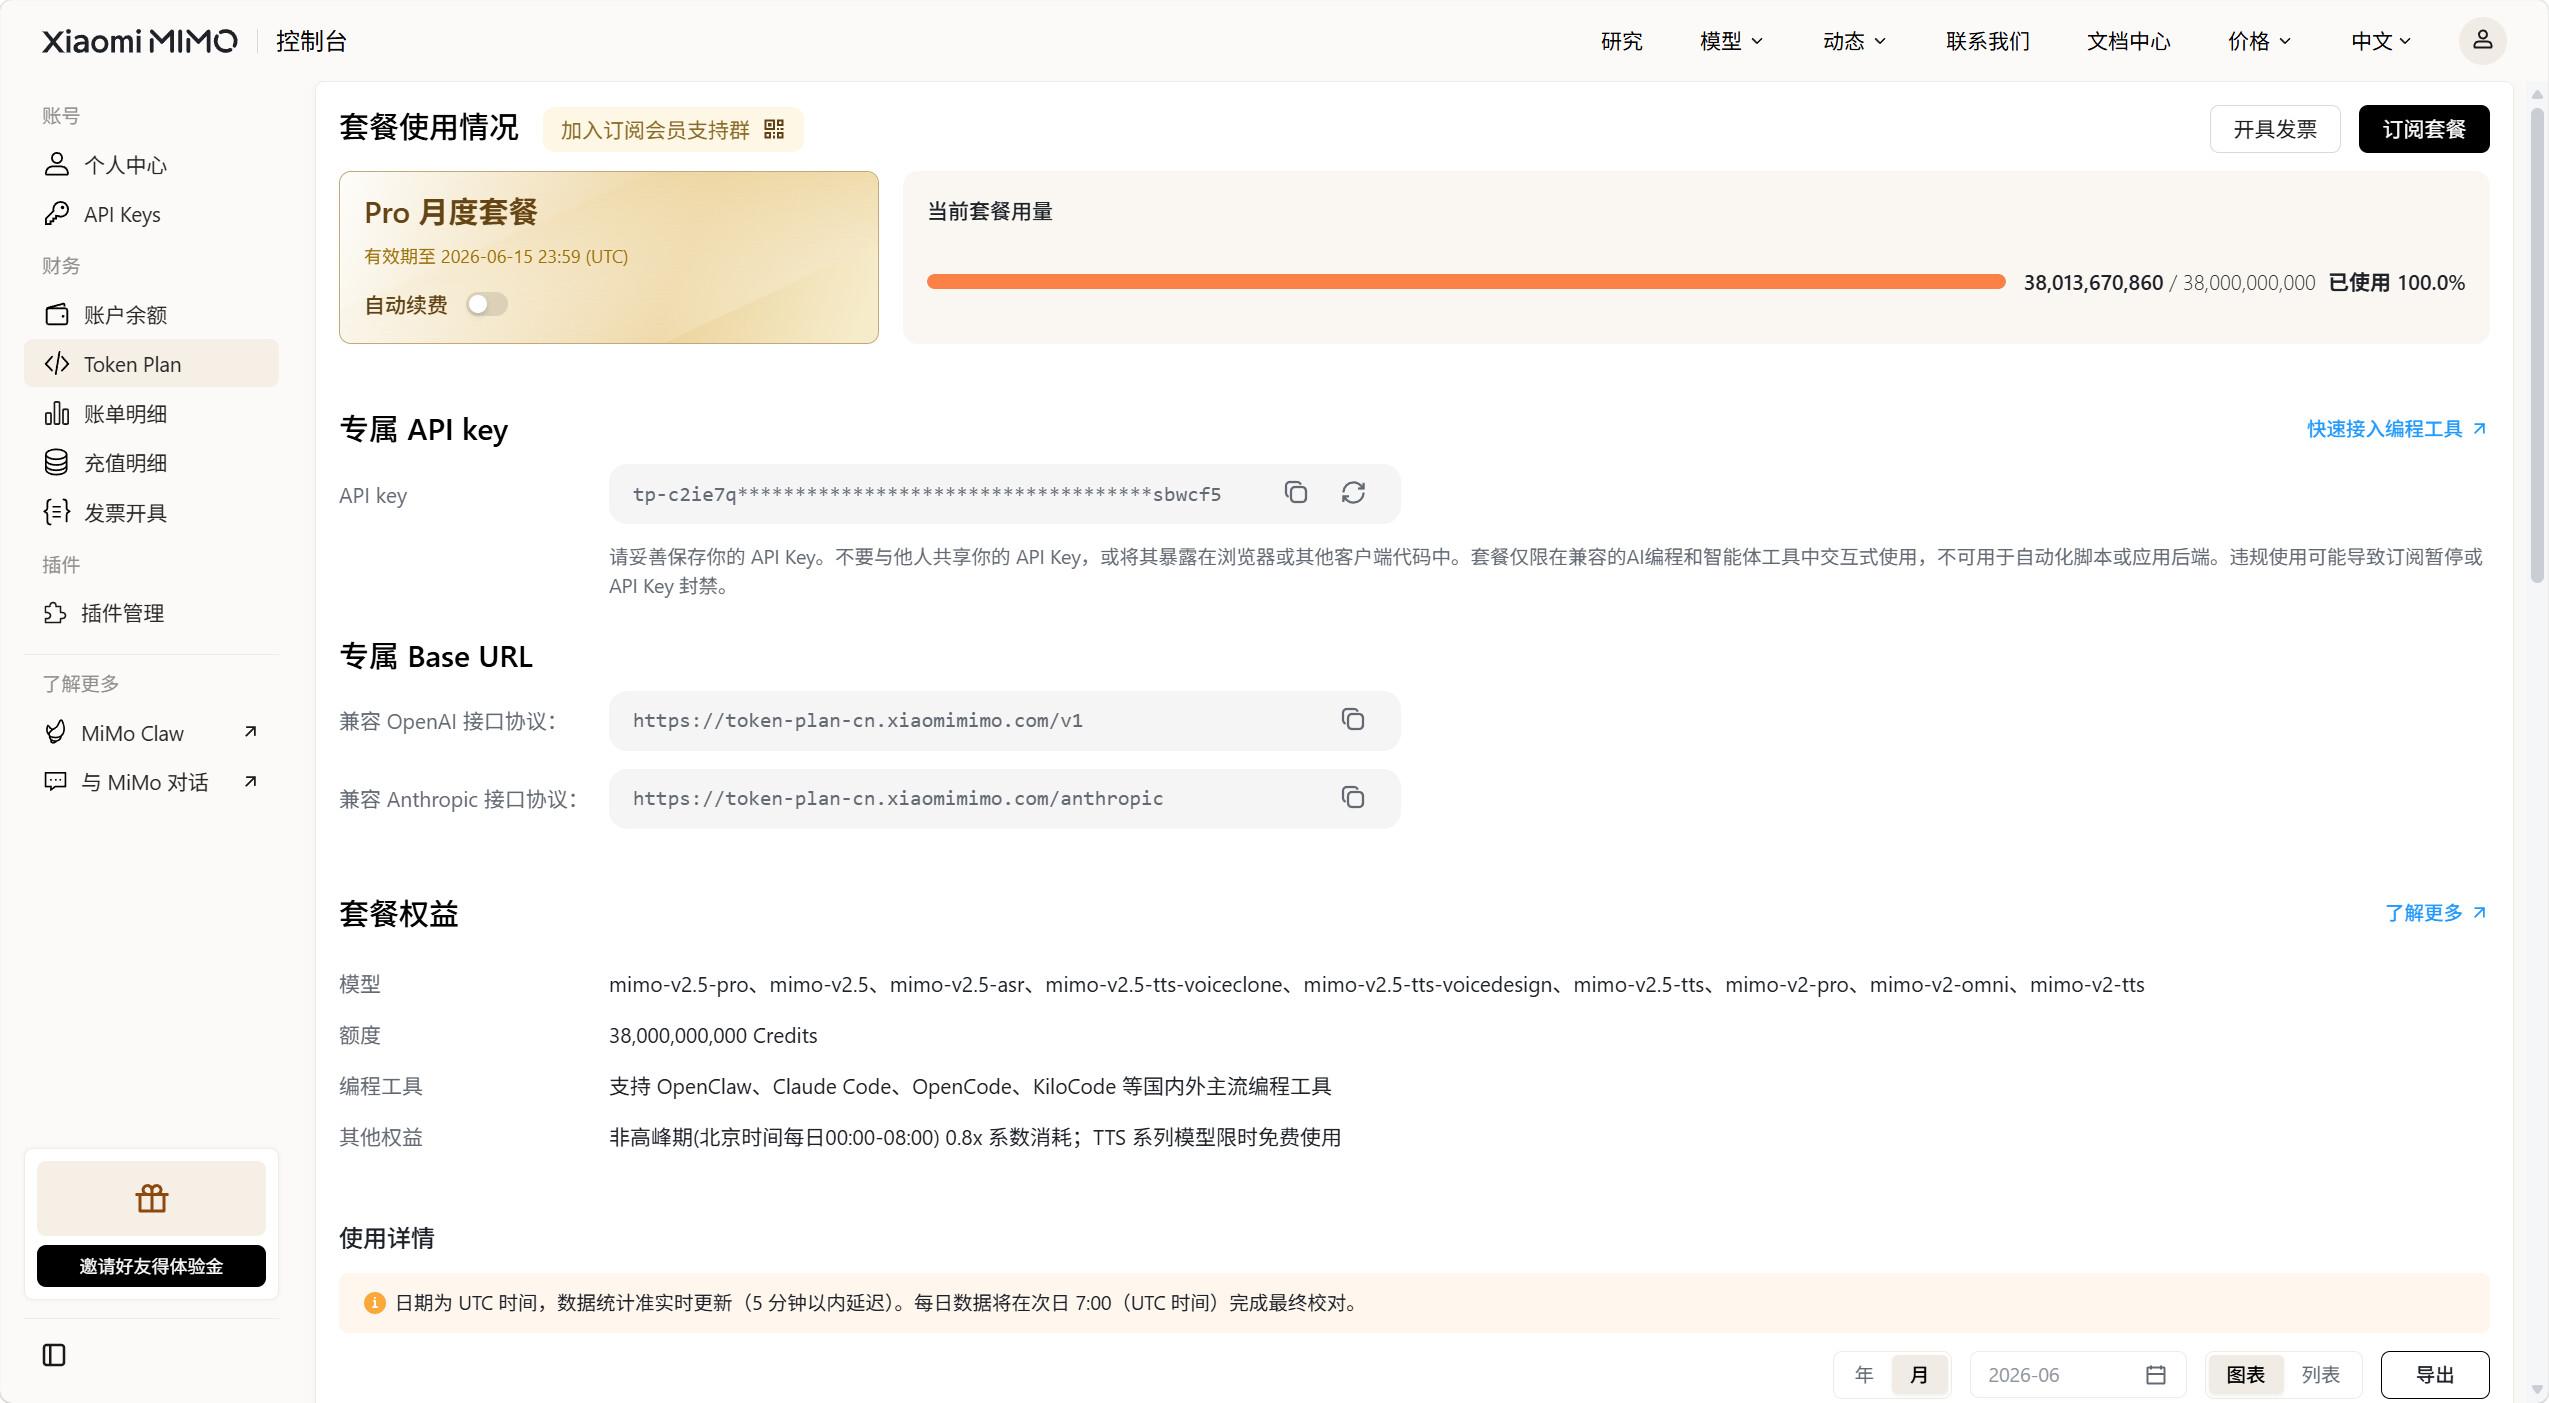Viewport: 2549px width, 1403px height.
Task: Click the page vertical scrollbar
Action: click(2536, 345)
